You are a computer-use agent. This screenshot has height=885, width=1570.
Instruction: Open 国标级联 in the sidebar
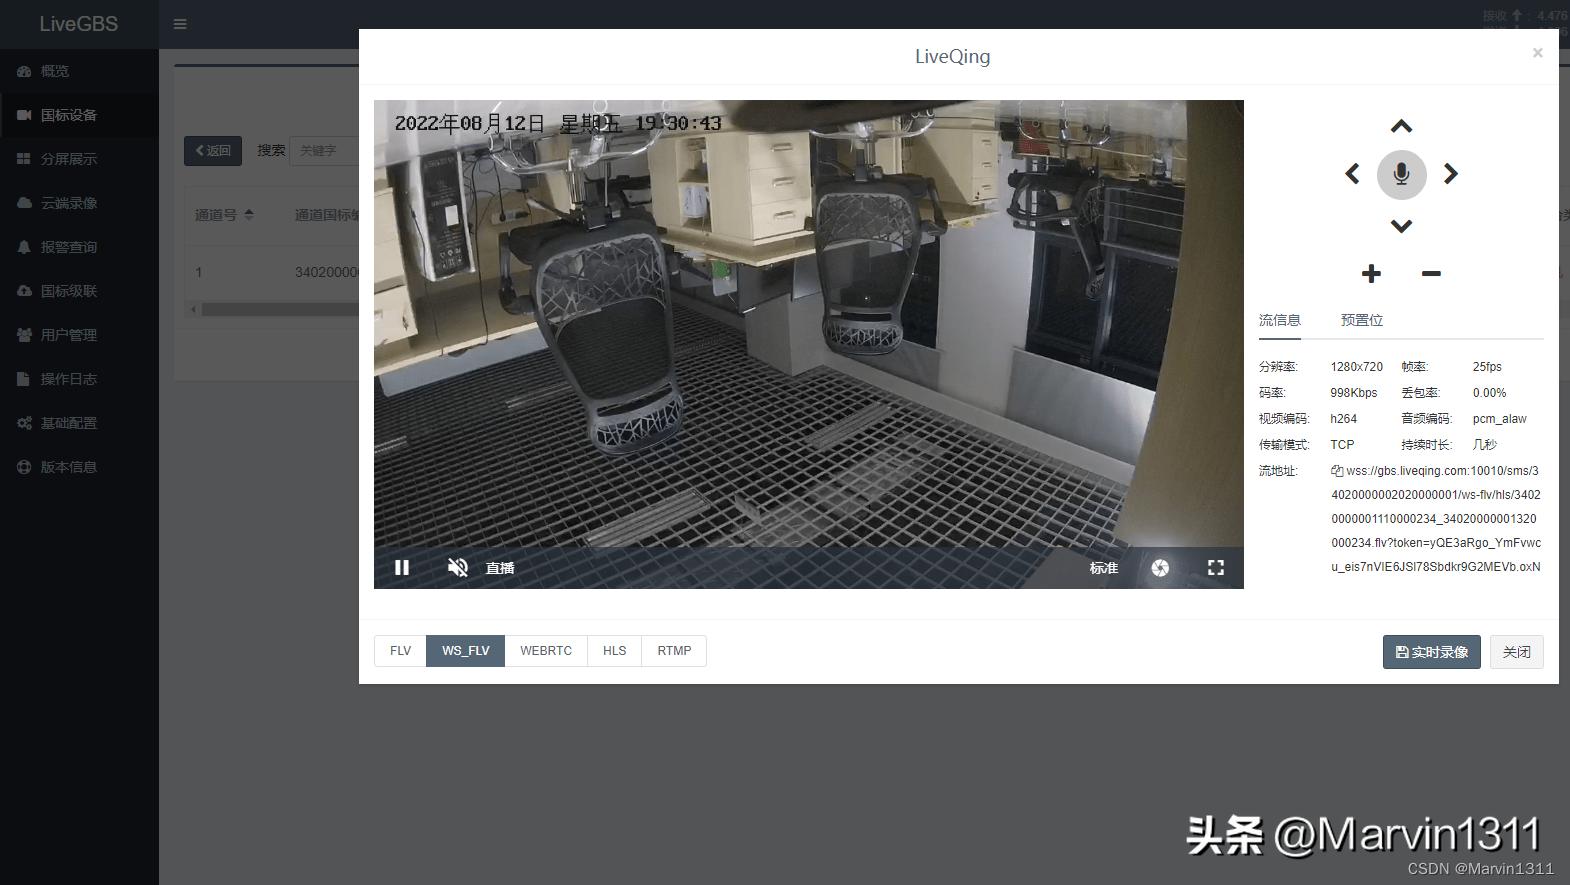79,291
